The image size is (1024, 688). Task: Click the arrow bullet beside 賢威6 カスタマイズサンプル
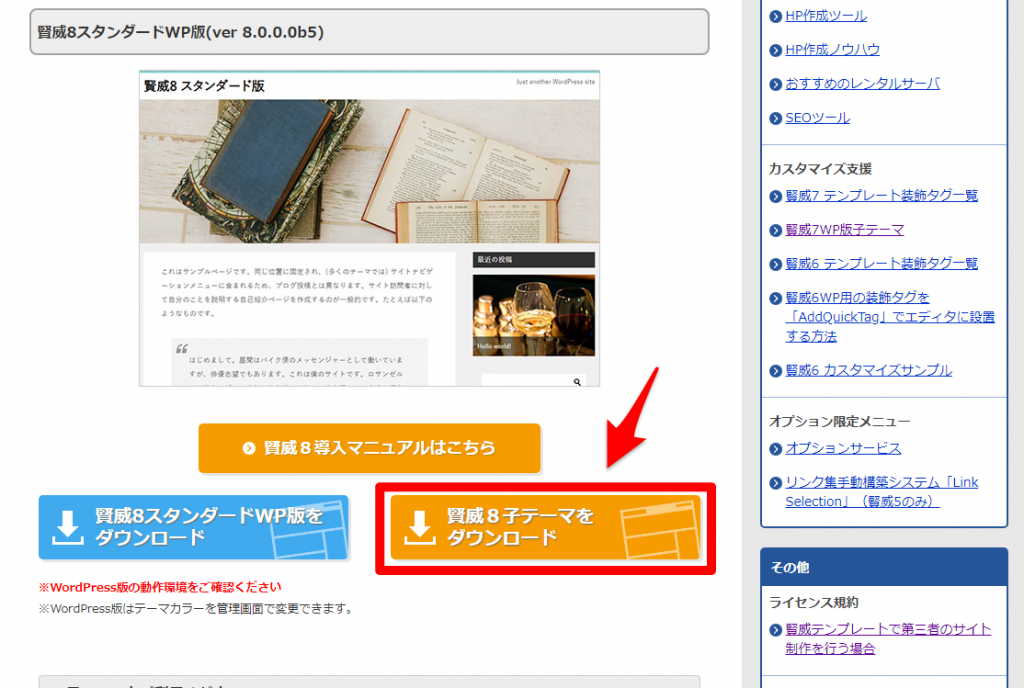click(x=776, y=371)
